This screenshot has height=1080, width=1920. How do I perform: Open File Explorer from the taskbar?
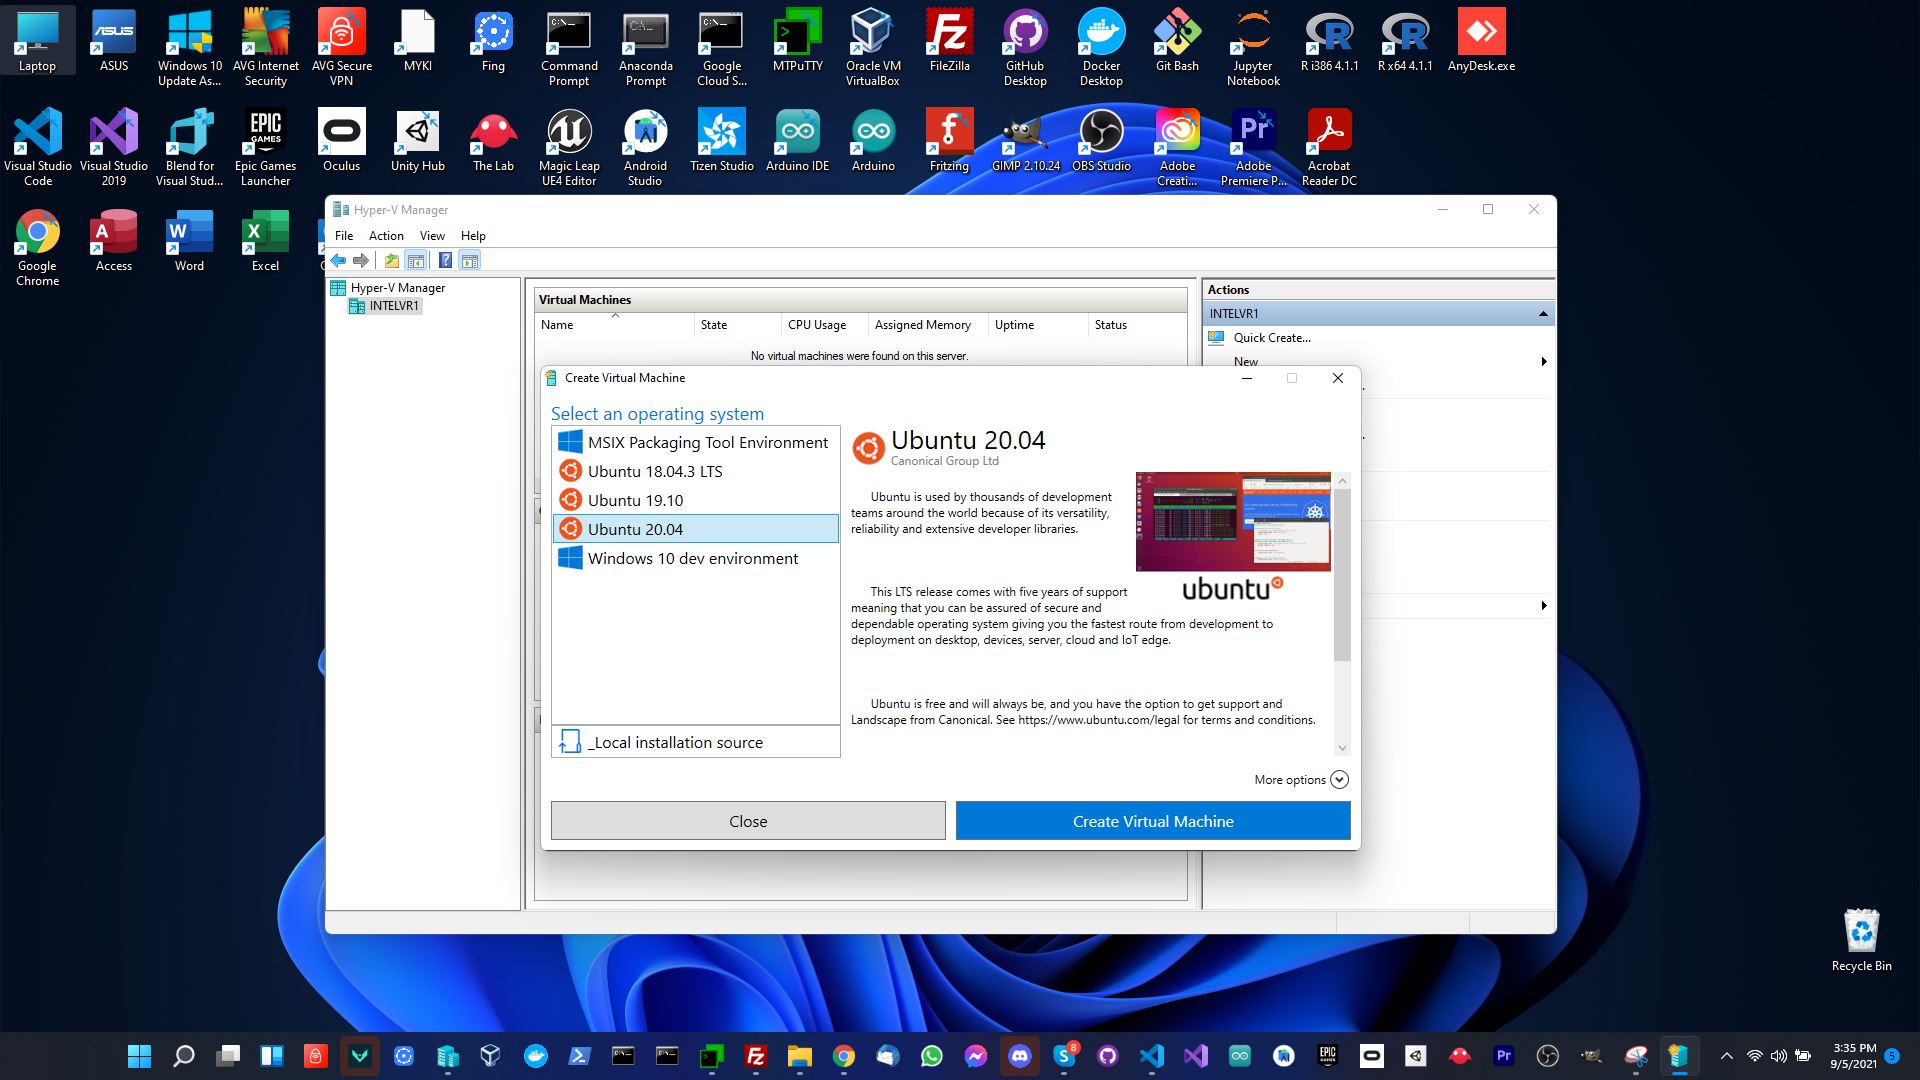coord(799,1056)
